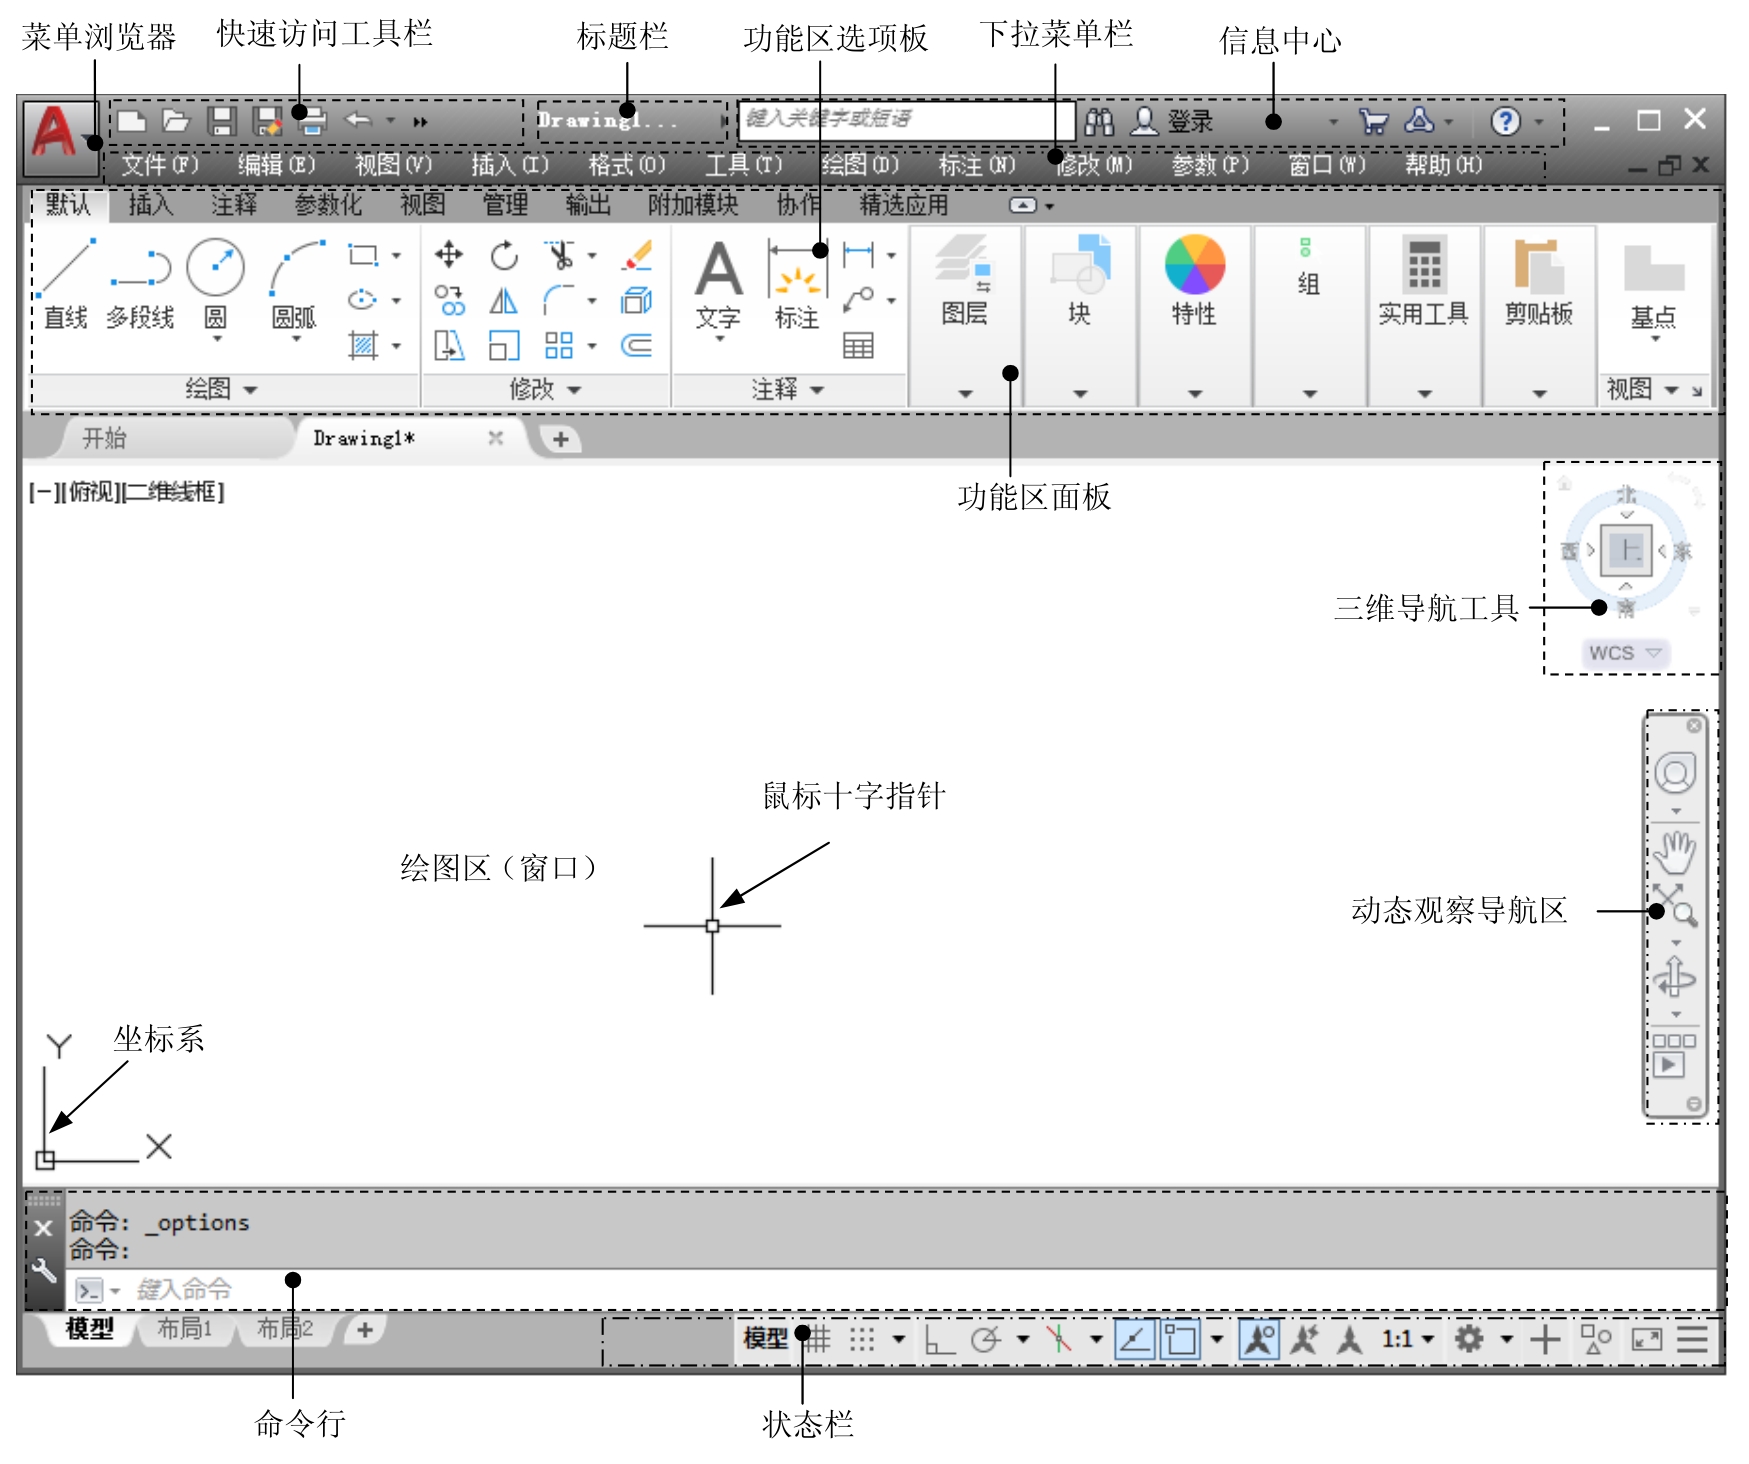Toggle polar tracking in status bar
Screen dimensions: 1749x1464
985,1339
